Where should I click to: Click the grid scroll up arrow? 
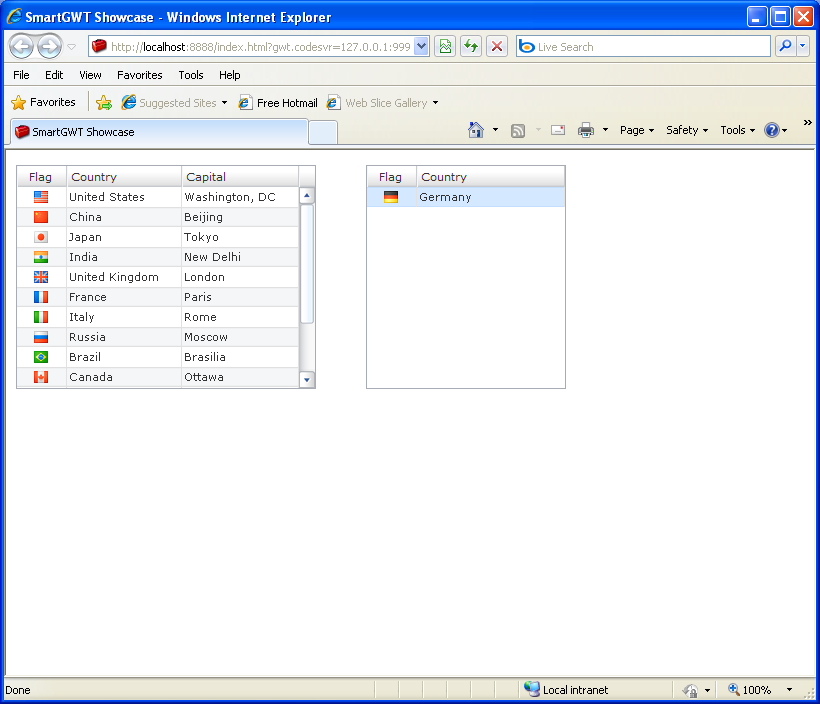coord(307,195)
